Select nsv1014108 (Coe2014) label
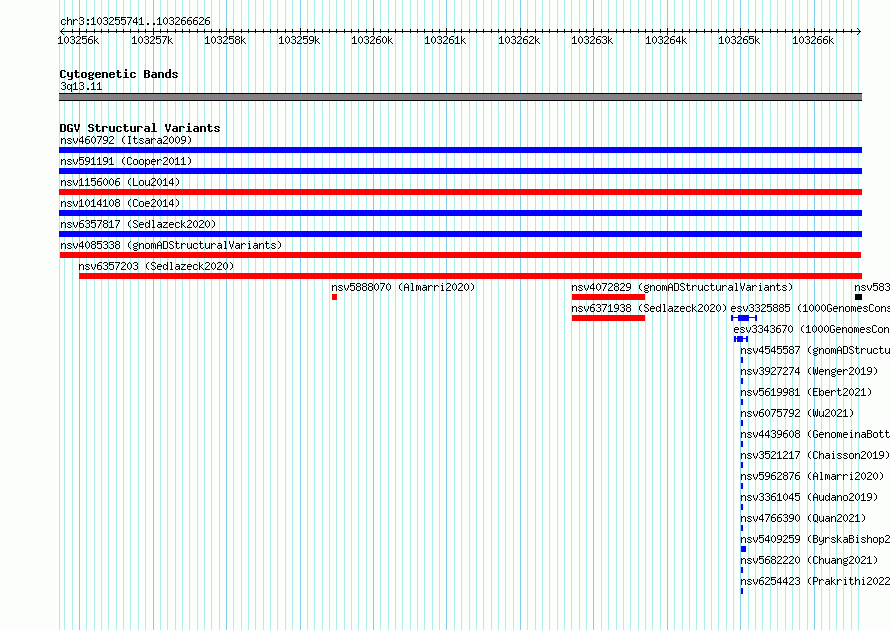 pos(120,203)
